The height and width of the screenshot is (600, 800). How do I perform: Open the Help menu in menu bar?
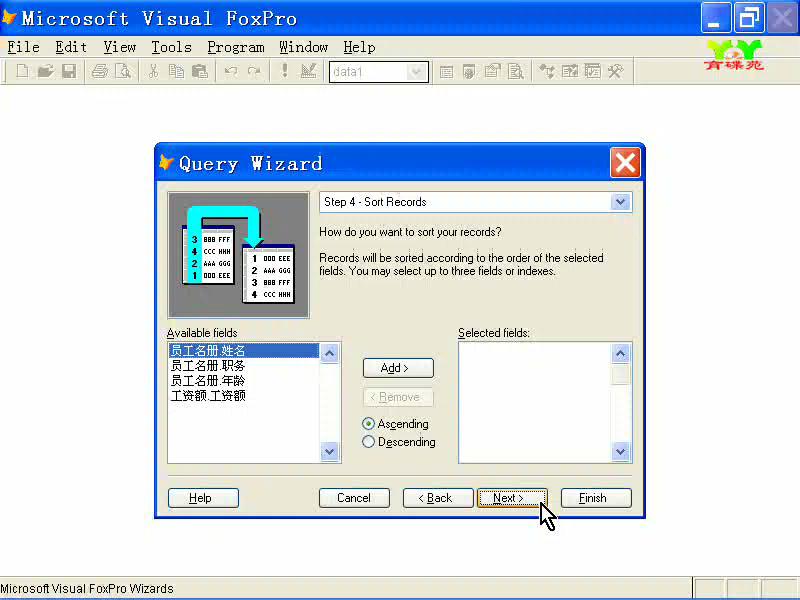359,47
